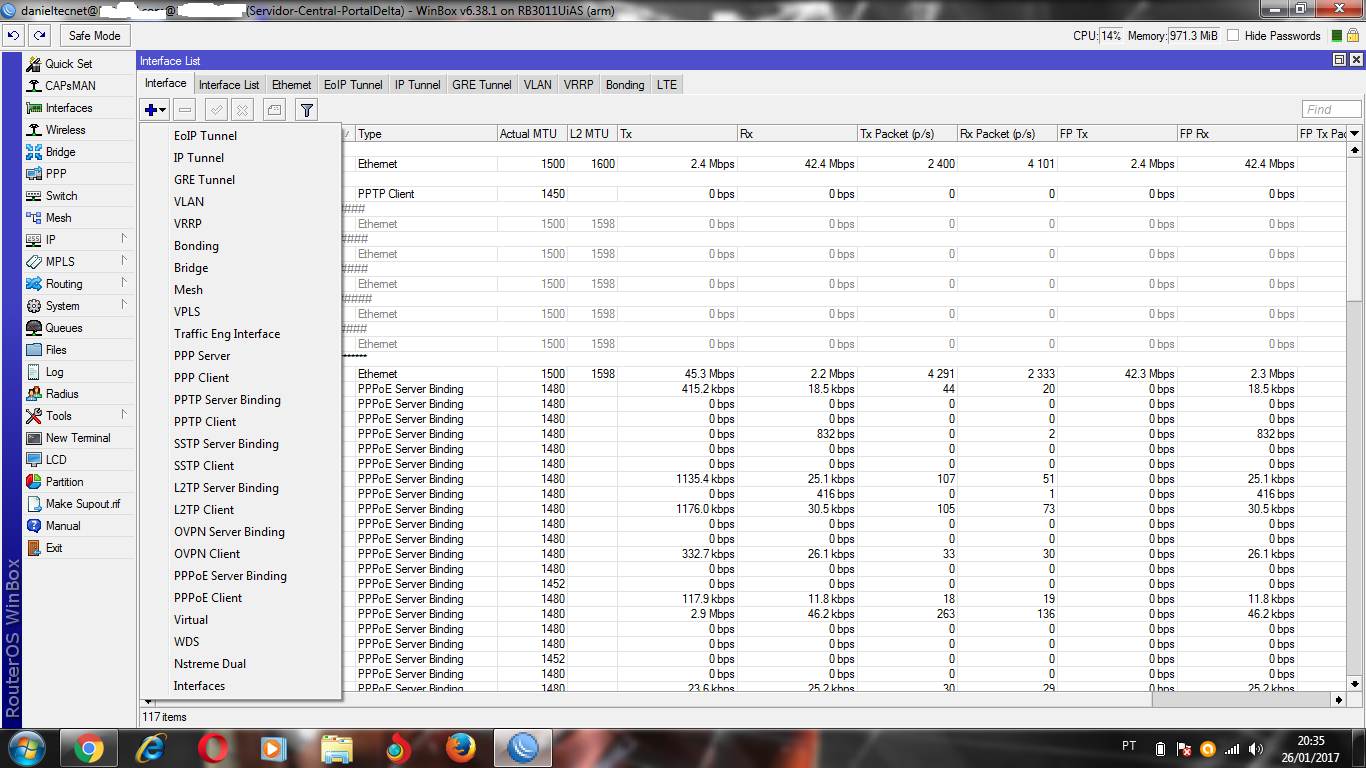Open Mesh in the left sidebar
Image resolution: width=1366 pixels, height=768 pixels.
79,218
